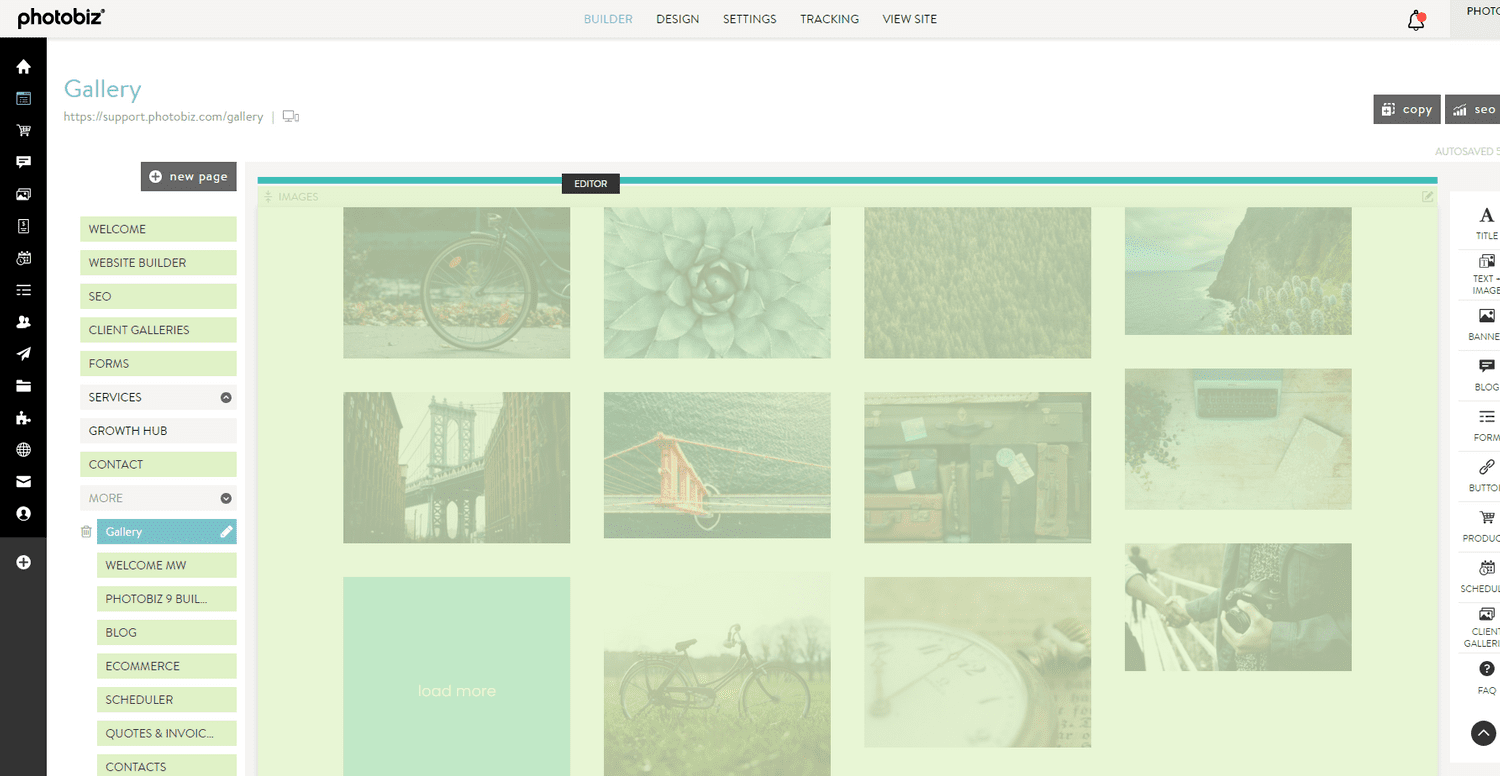Open the Title block panel icon

coord(1485,215)
